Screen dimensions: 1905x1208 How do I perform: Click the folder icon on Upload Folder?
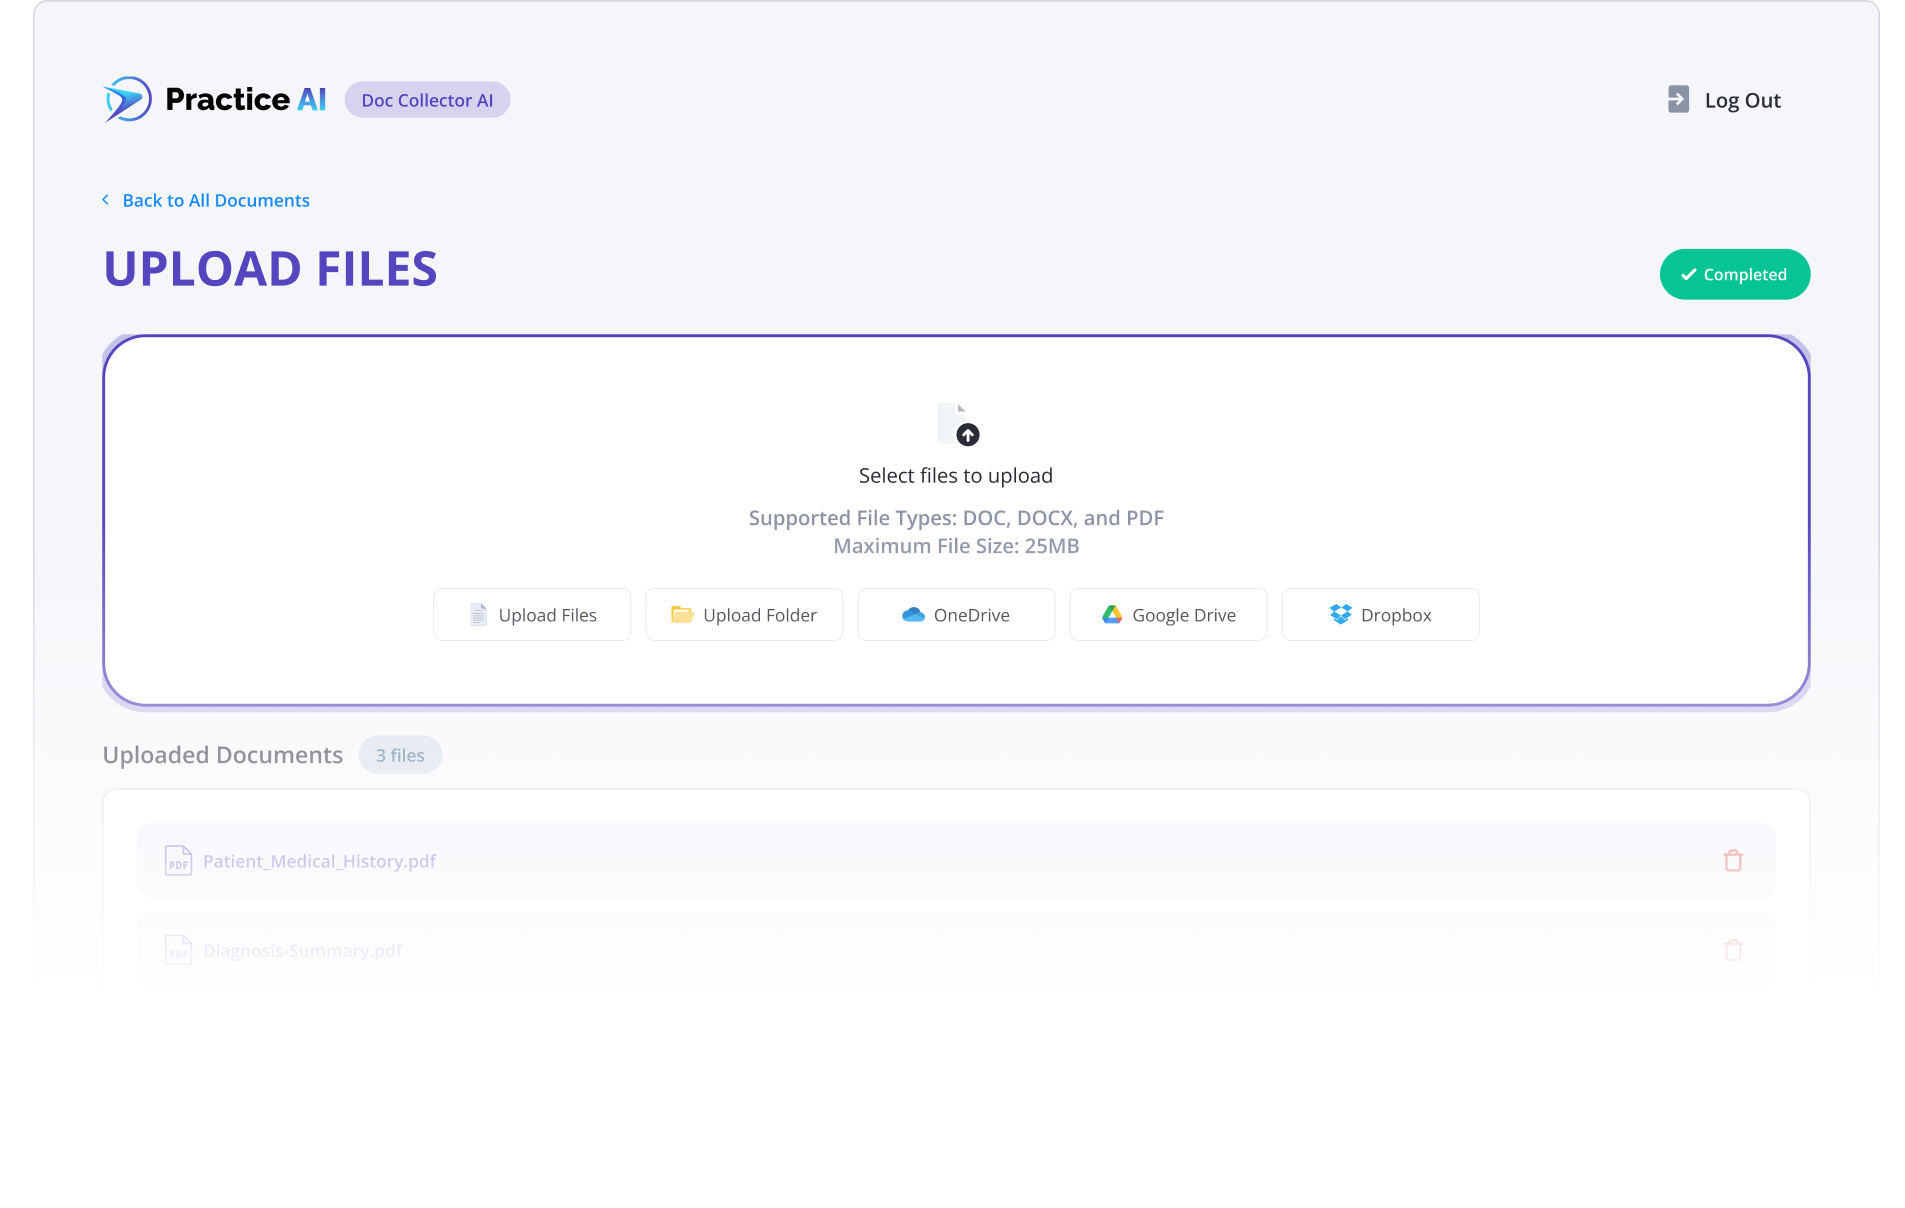681,614
